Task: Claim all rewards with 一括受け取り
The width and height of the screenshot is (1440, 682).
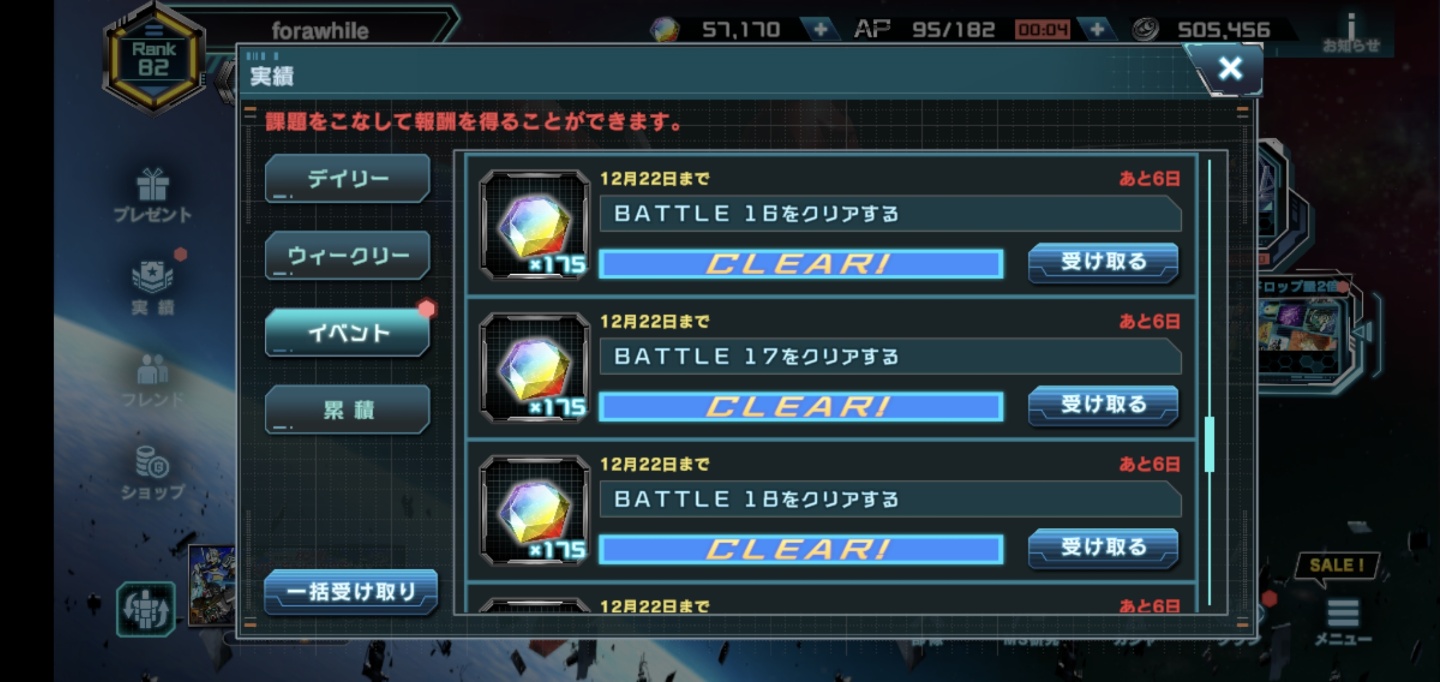Action: coord(351,592)
